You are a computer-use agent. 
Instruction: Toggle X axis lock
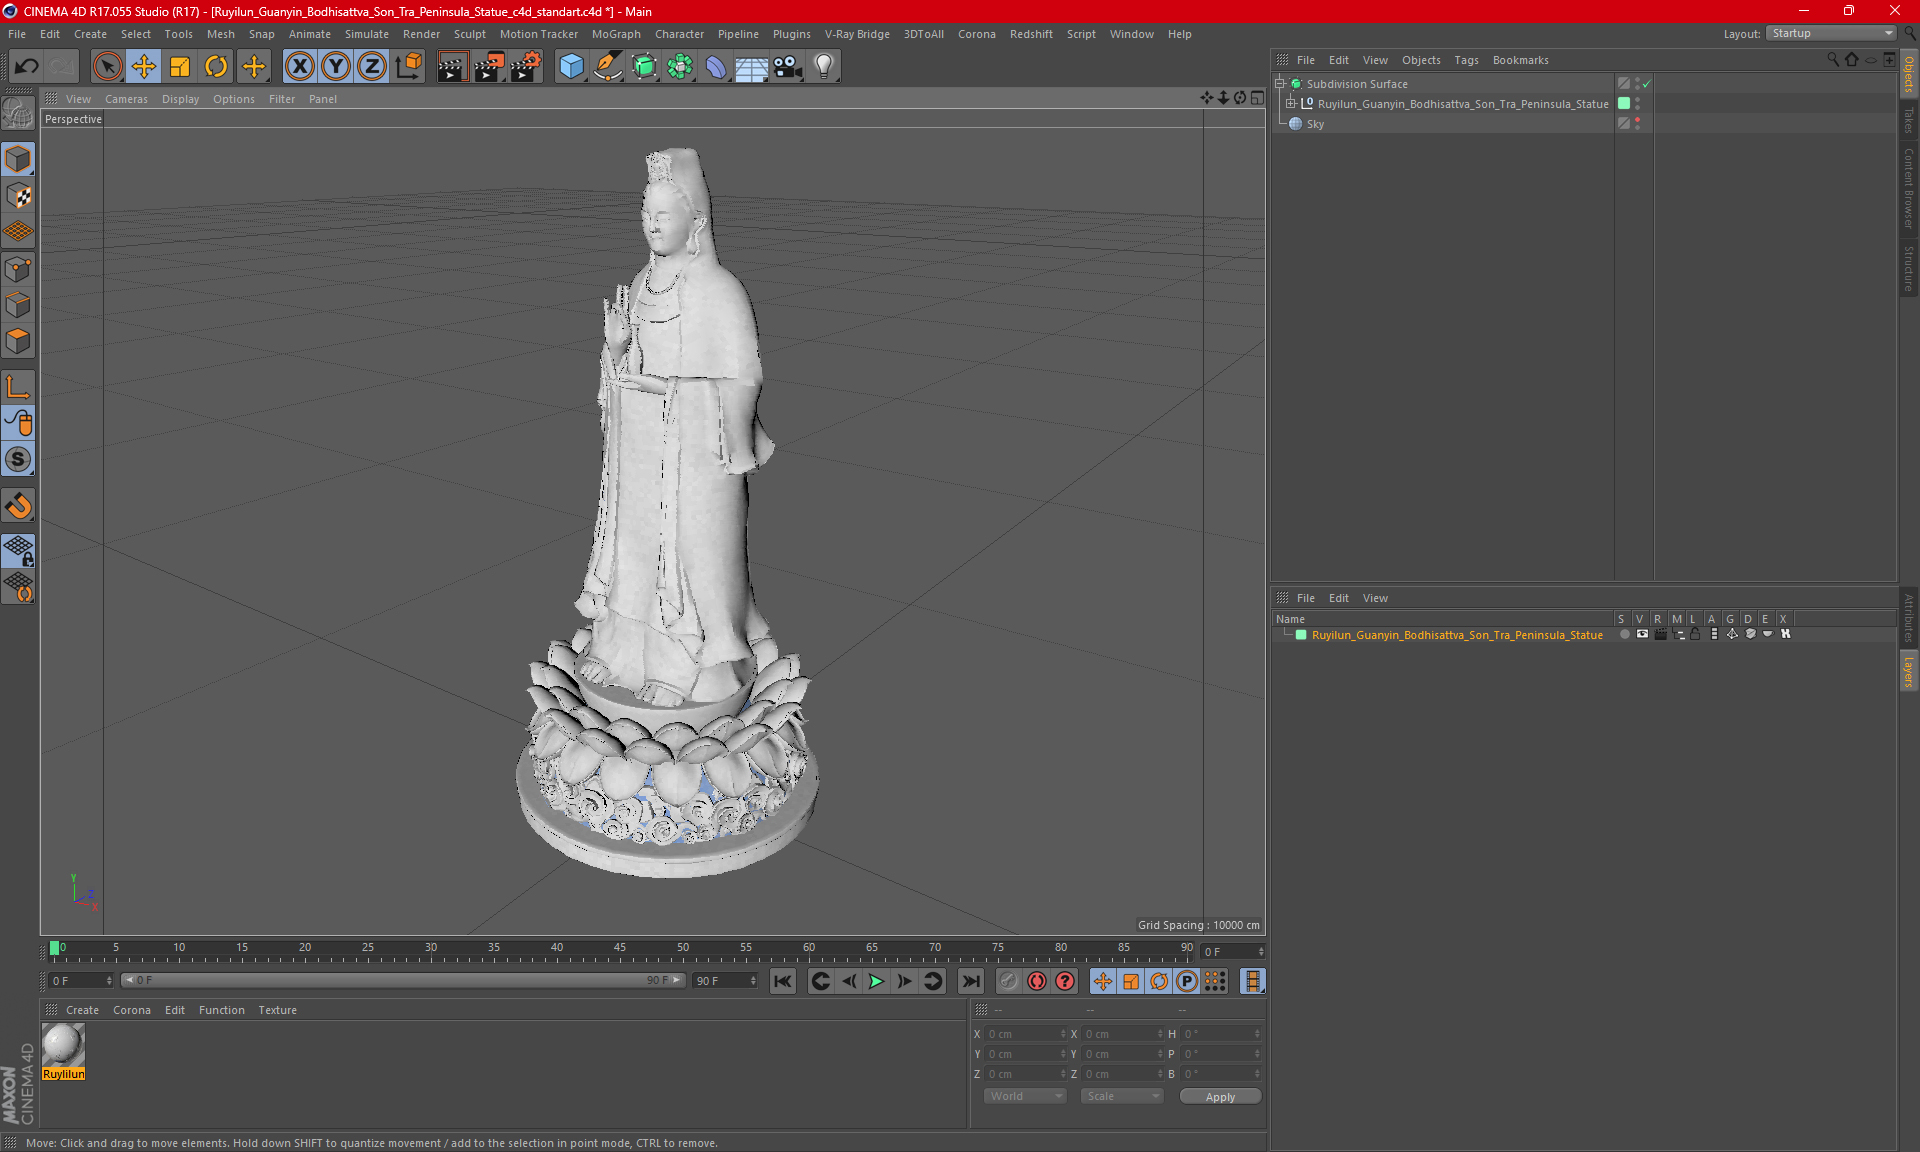299,67
